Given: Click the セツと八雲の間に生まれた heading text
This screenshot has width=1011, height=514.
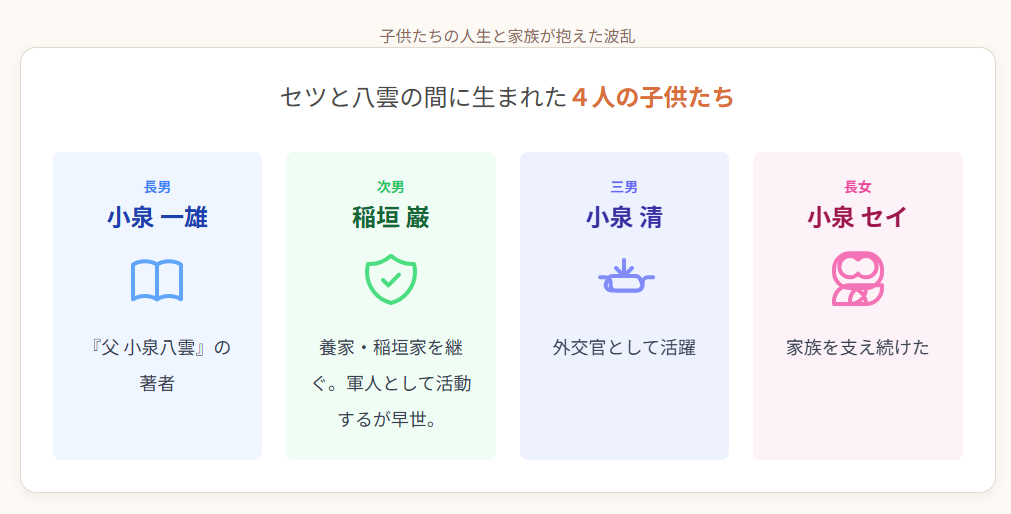Looking at the screenshot, I should pos(423,98).
